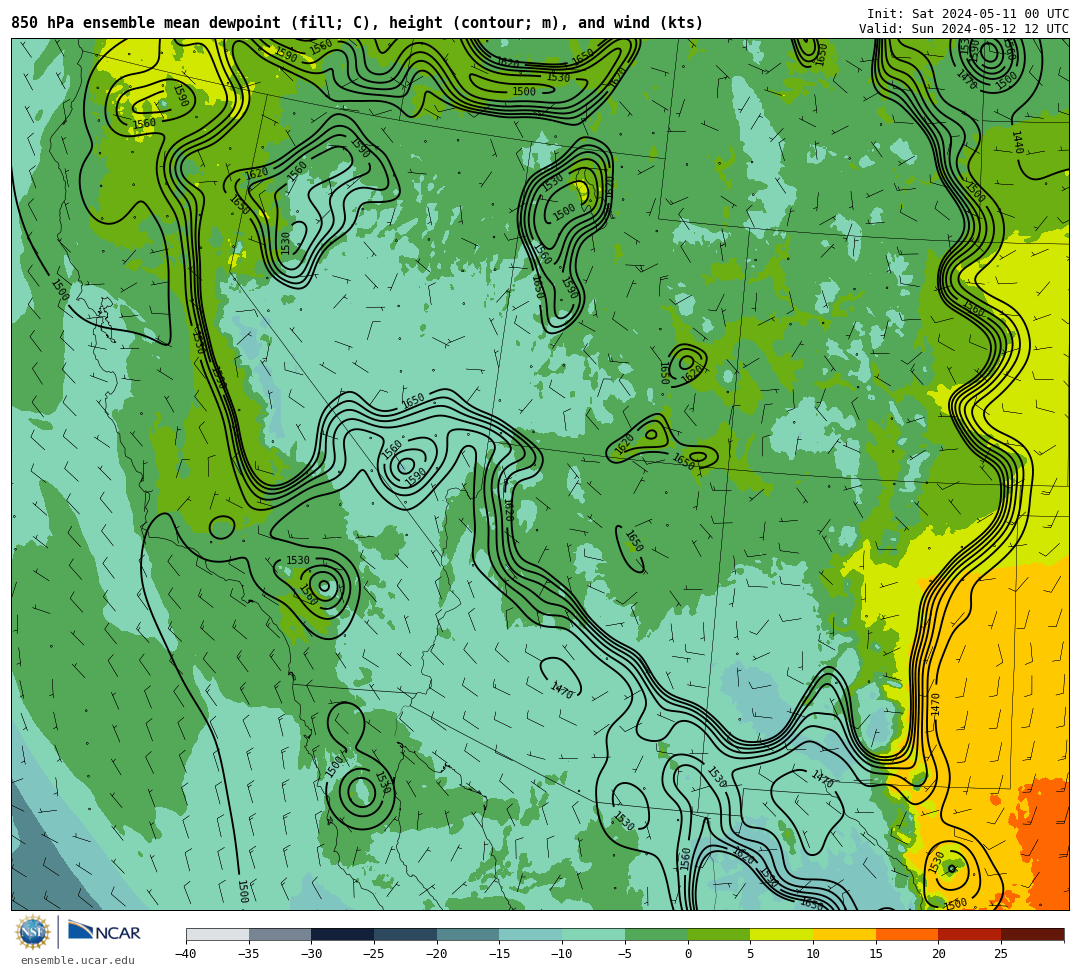The height and width of the screenshot is (973, 1080).
Task: Click the olive green 0 to 5 swatch
Action: [x=719, y=934]
